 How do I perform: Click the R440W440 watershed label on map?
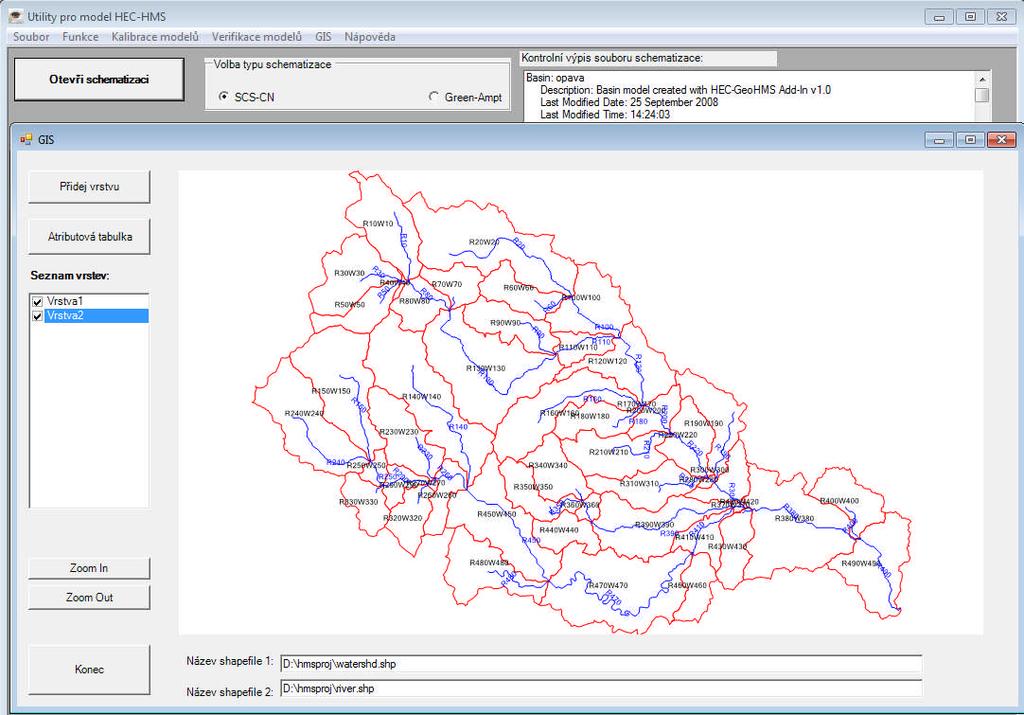(x=559, y=530)
